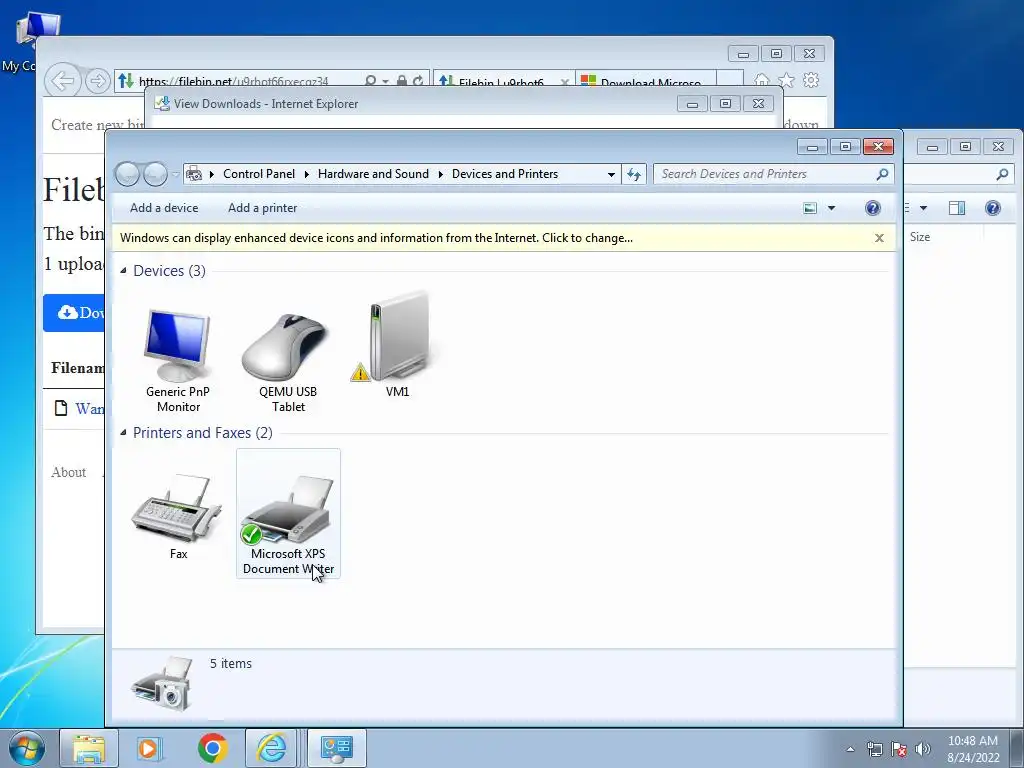Open the taskbar clock and date

973,749
